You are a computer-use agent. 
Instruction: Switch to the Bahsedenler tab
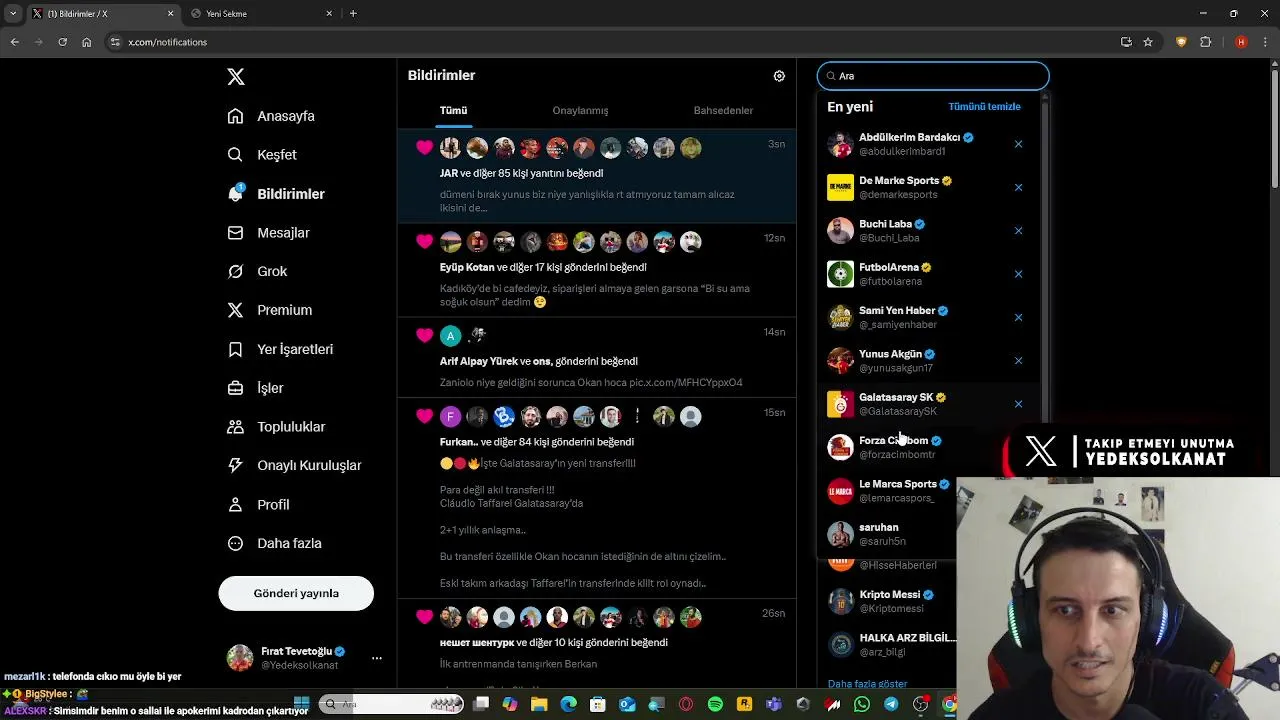(723, 111)
